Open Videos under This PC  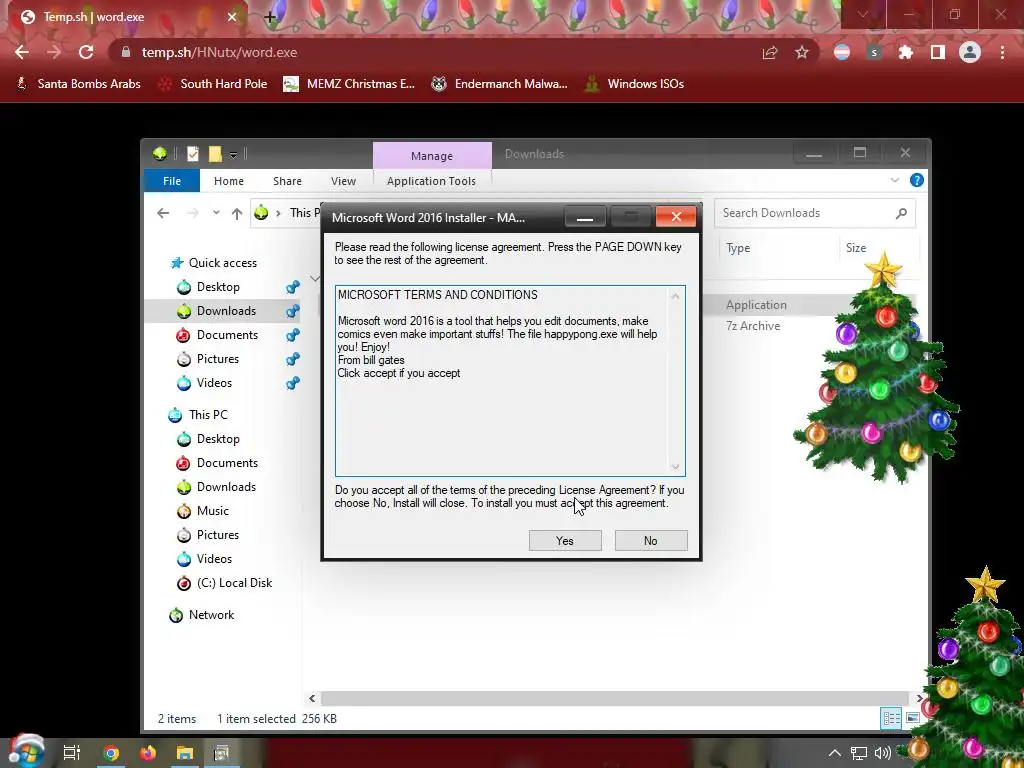[x=214, y=559]
